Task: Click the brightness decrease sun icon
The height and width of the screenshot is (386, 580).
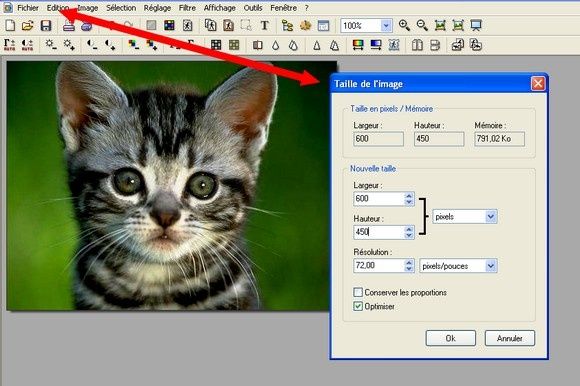Action: 51,45
